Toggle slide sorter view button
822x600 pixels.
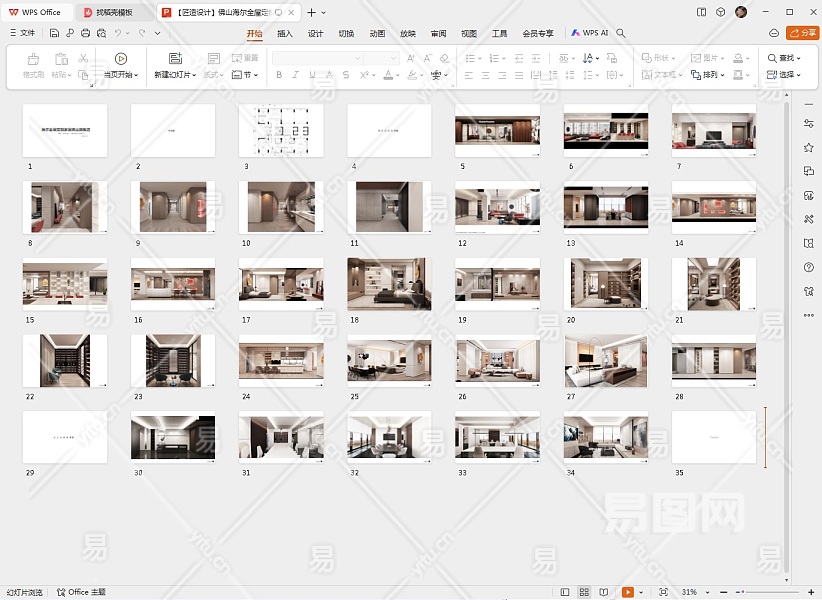coord(585,592)
